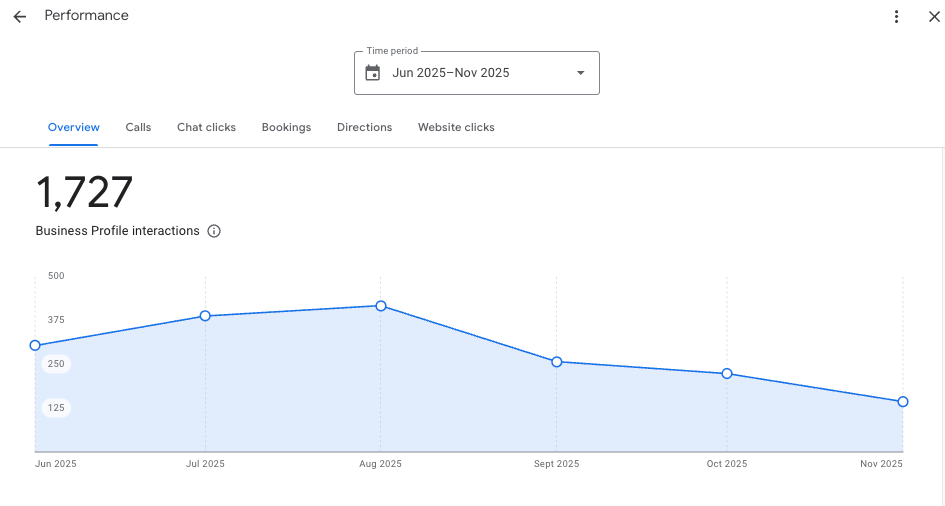Screen dimensions: 945x506
Task: Open the Chat clicks tab
Action: click(206, 127)
